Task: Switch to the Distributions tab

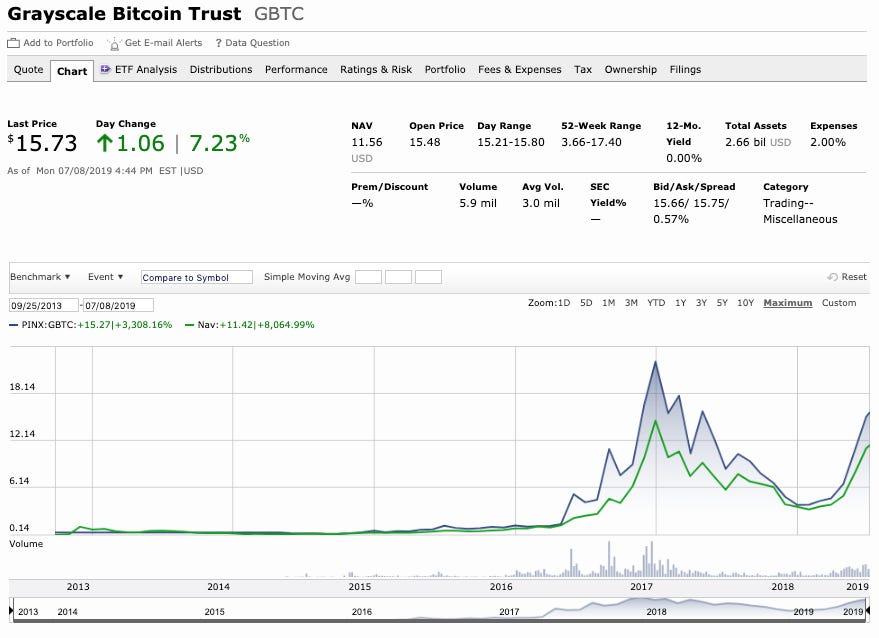Action: pyautogui.click(x=221, y=70)
